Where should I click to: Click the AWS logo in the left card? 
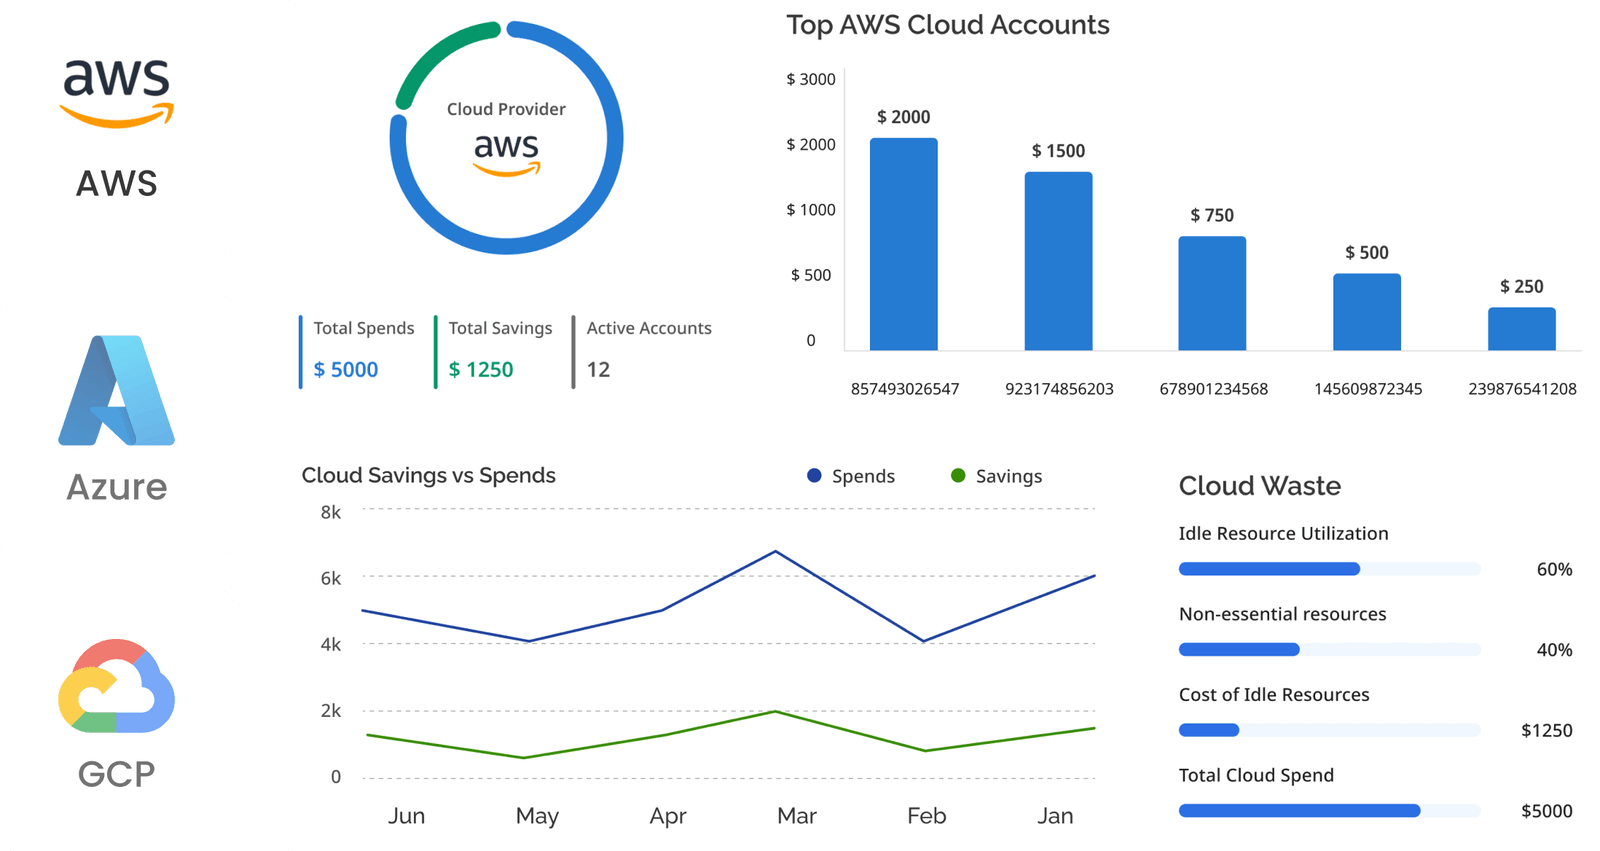click(x=117, y=93)
